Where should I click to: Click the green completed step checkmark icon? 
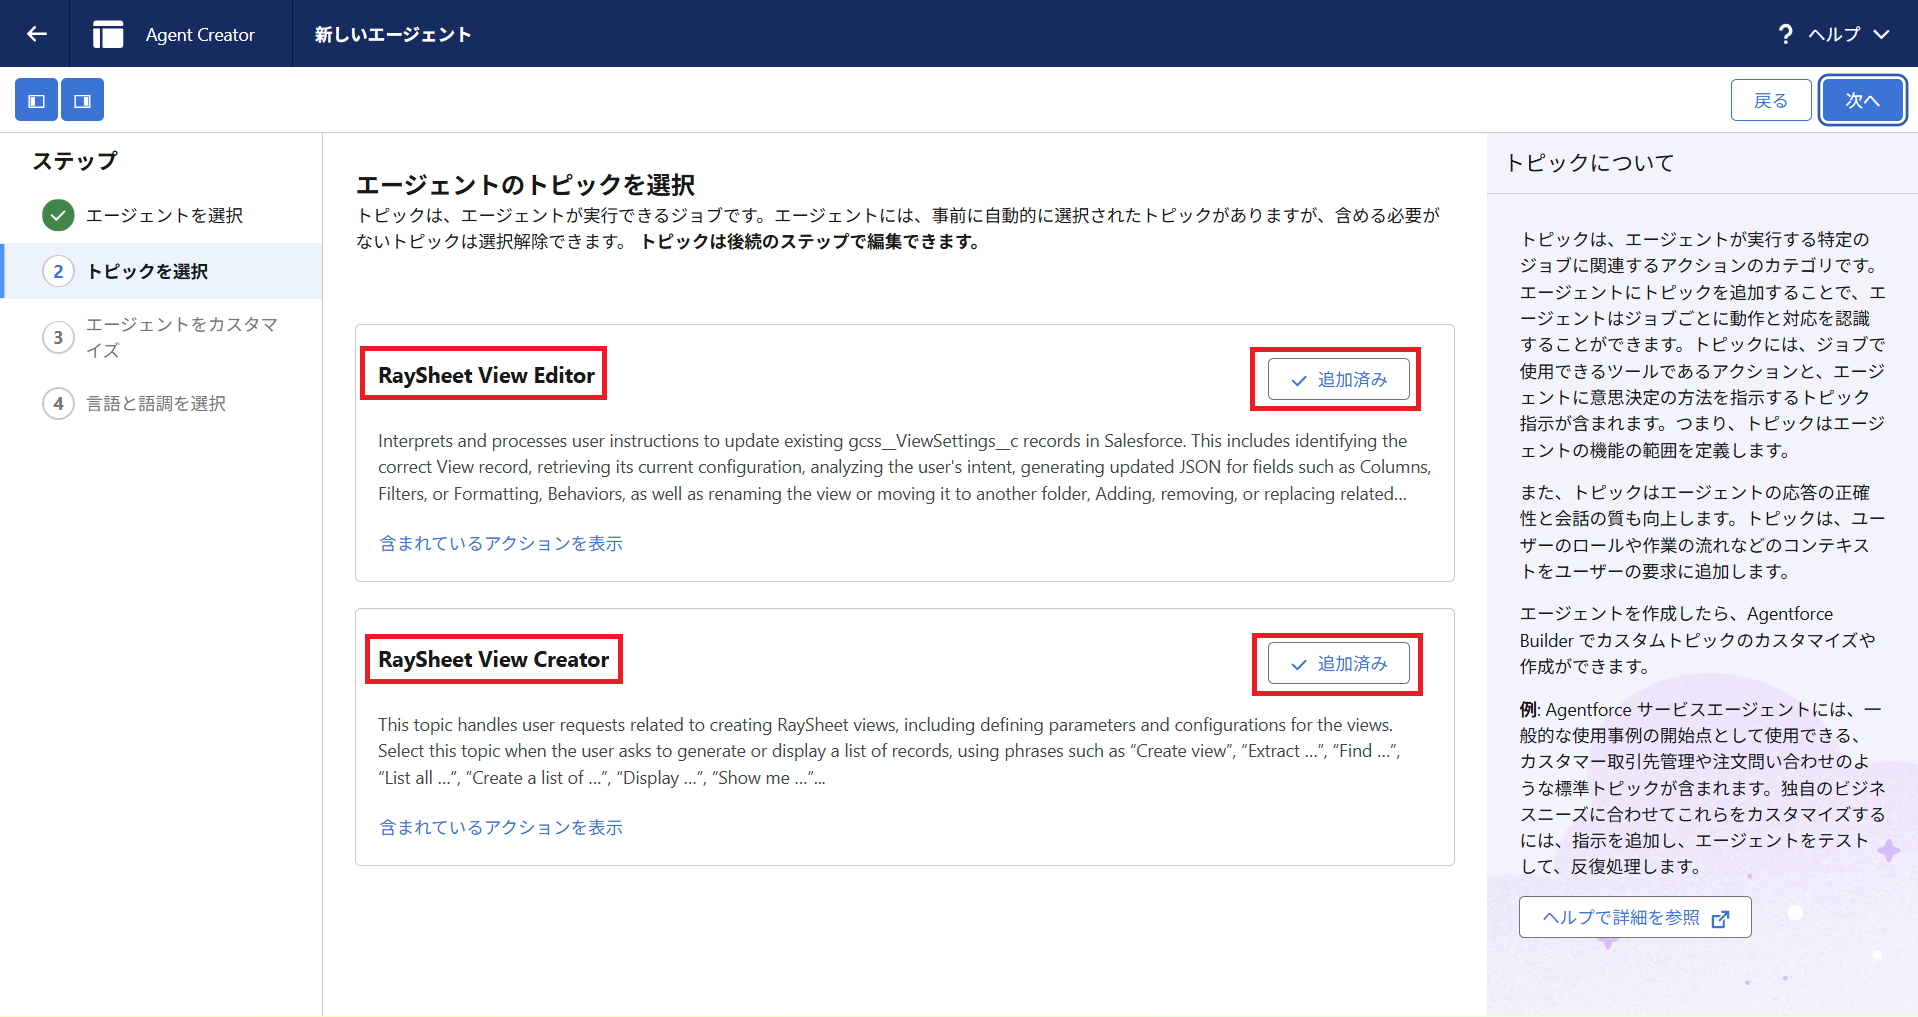58,215
